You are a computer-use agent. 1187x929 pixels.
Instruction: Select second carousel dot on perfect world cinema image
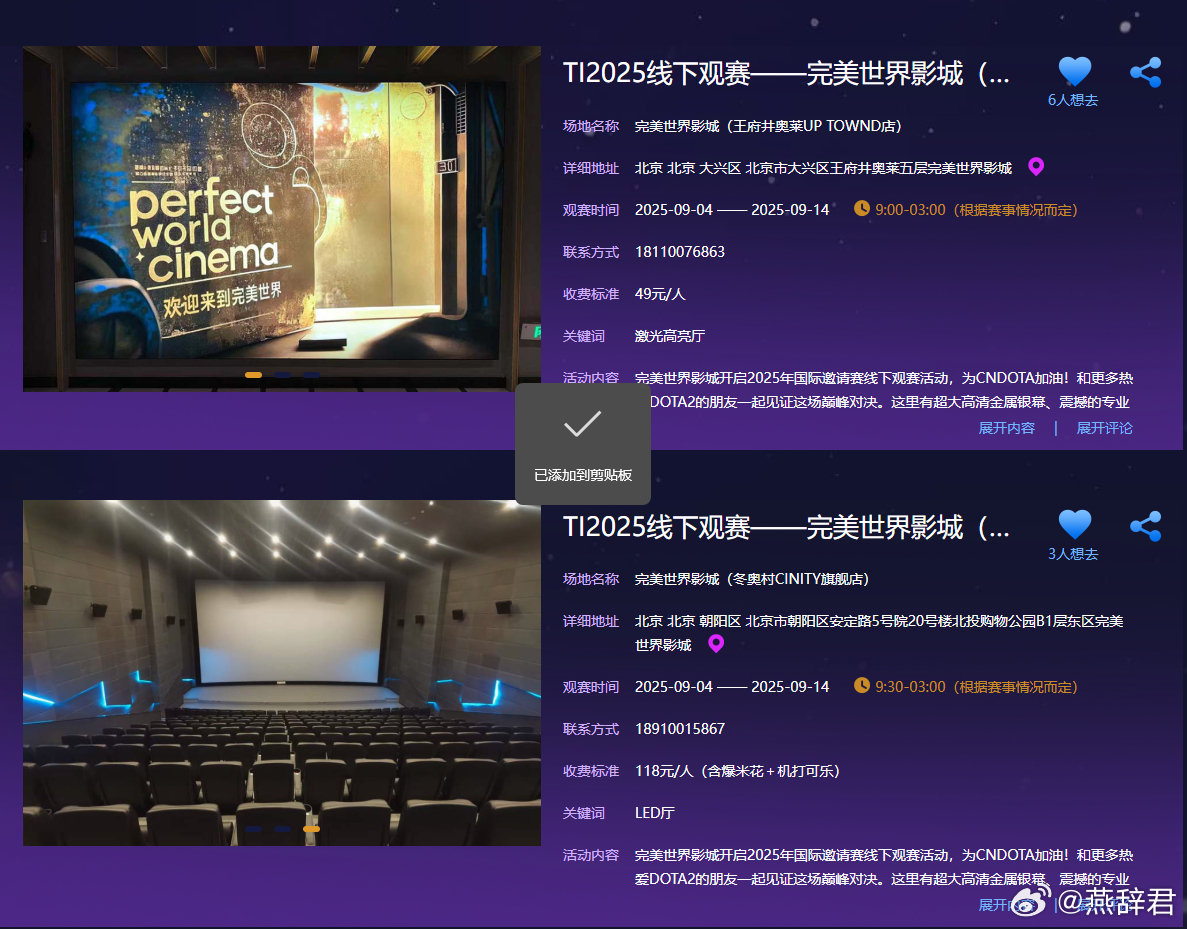point(282,375)
